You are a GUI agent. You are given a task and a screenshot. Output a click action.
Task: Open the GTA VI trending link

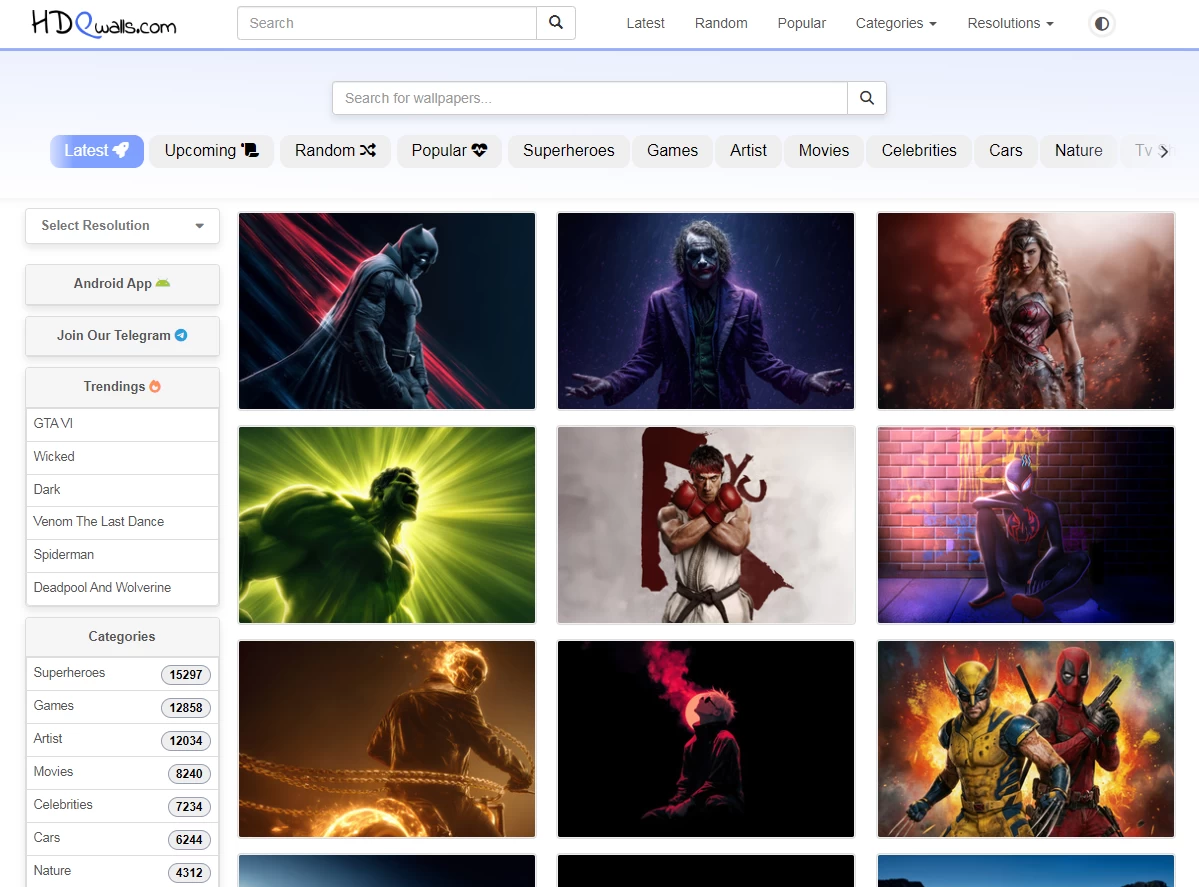pos(54,424)
